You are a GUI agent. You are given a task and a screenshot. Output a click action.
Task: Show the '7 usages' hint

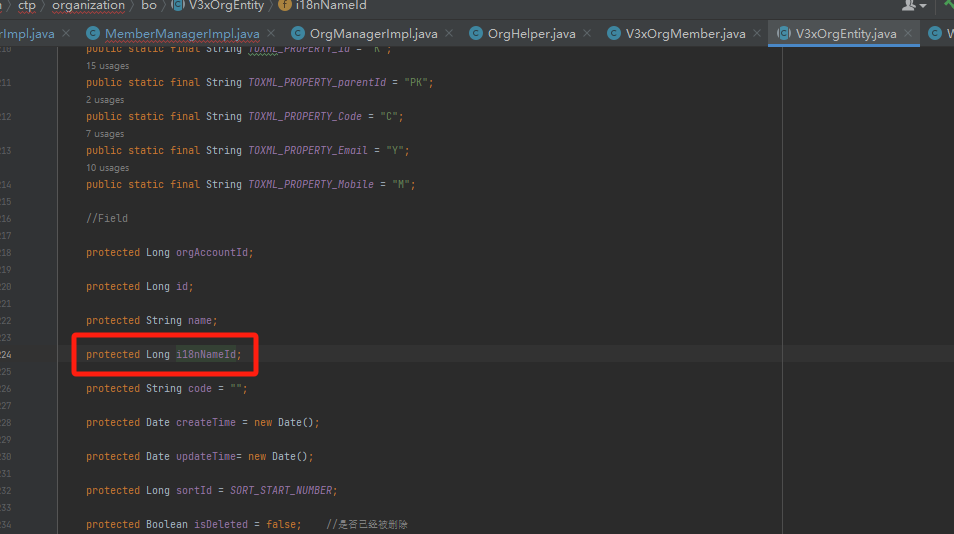105,134
